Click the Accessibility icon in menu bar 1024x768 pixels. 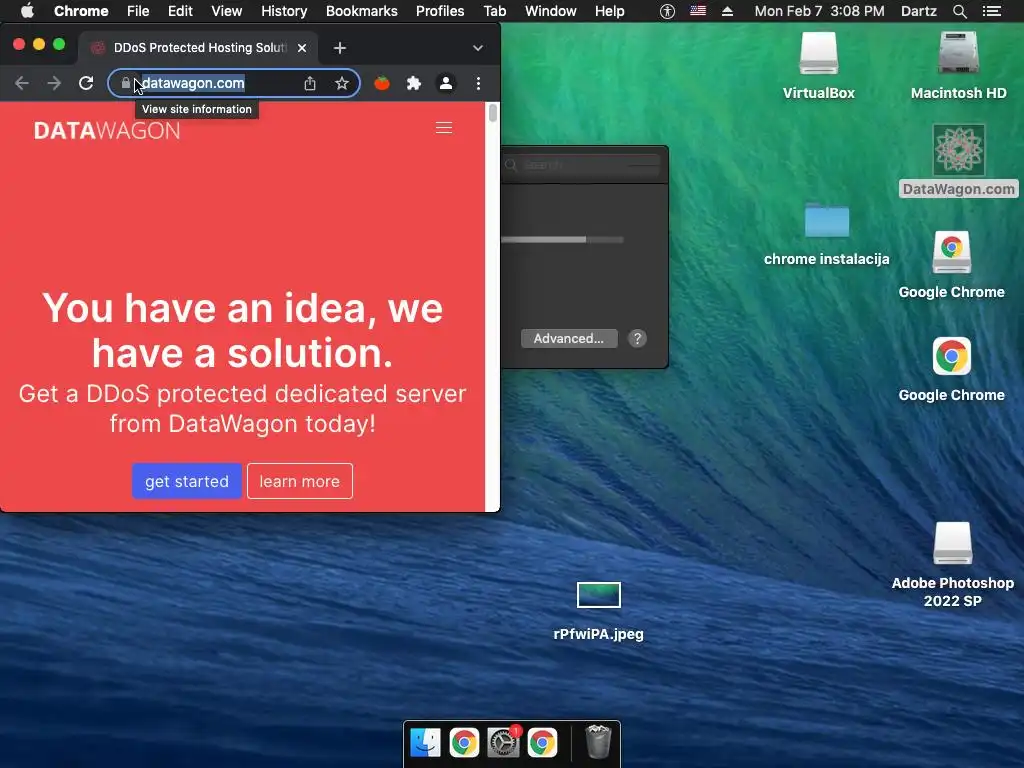click(667, 11)
